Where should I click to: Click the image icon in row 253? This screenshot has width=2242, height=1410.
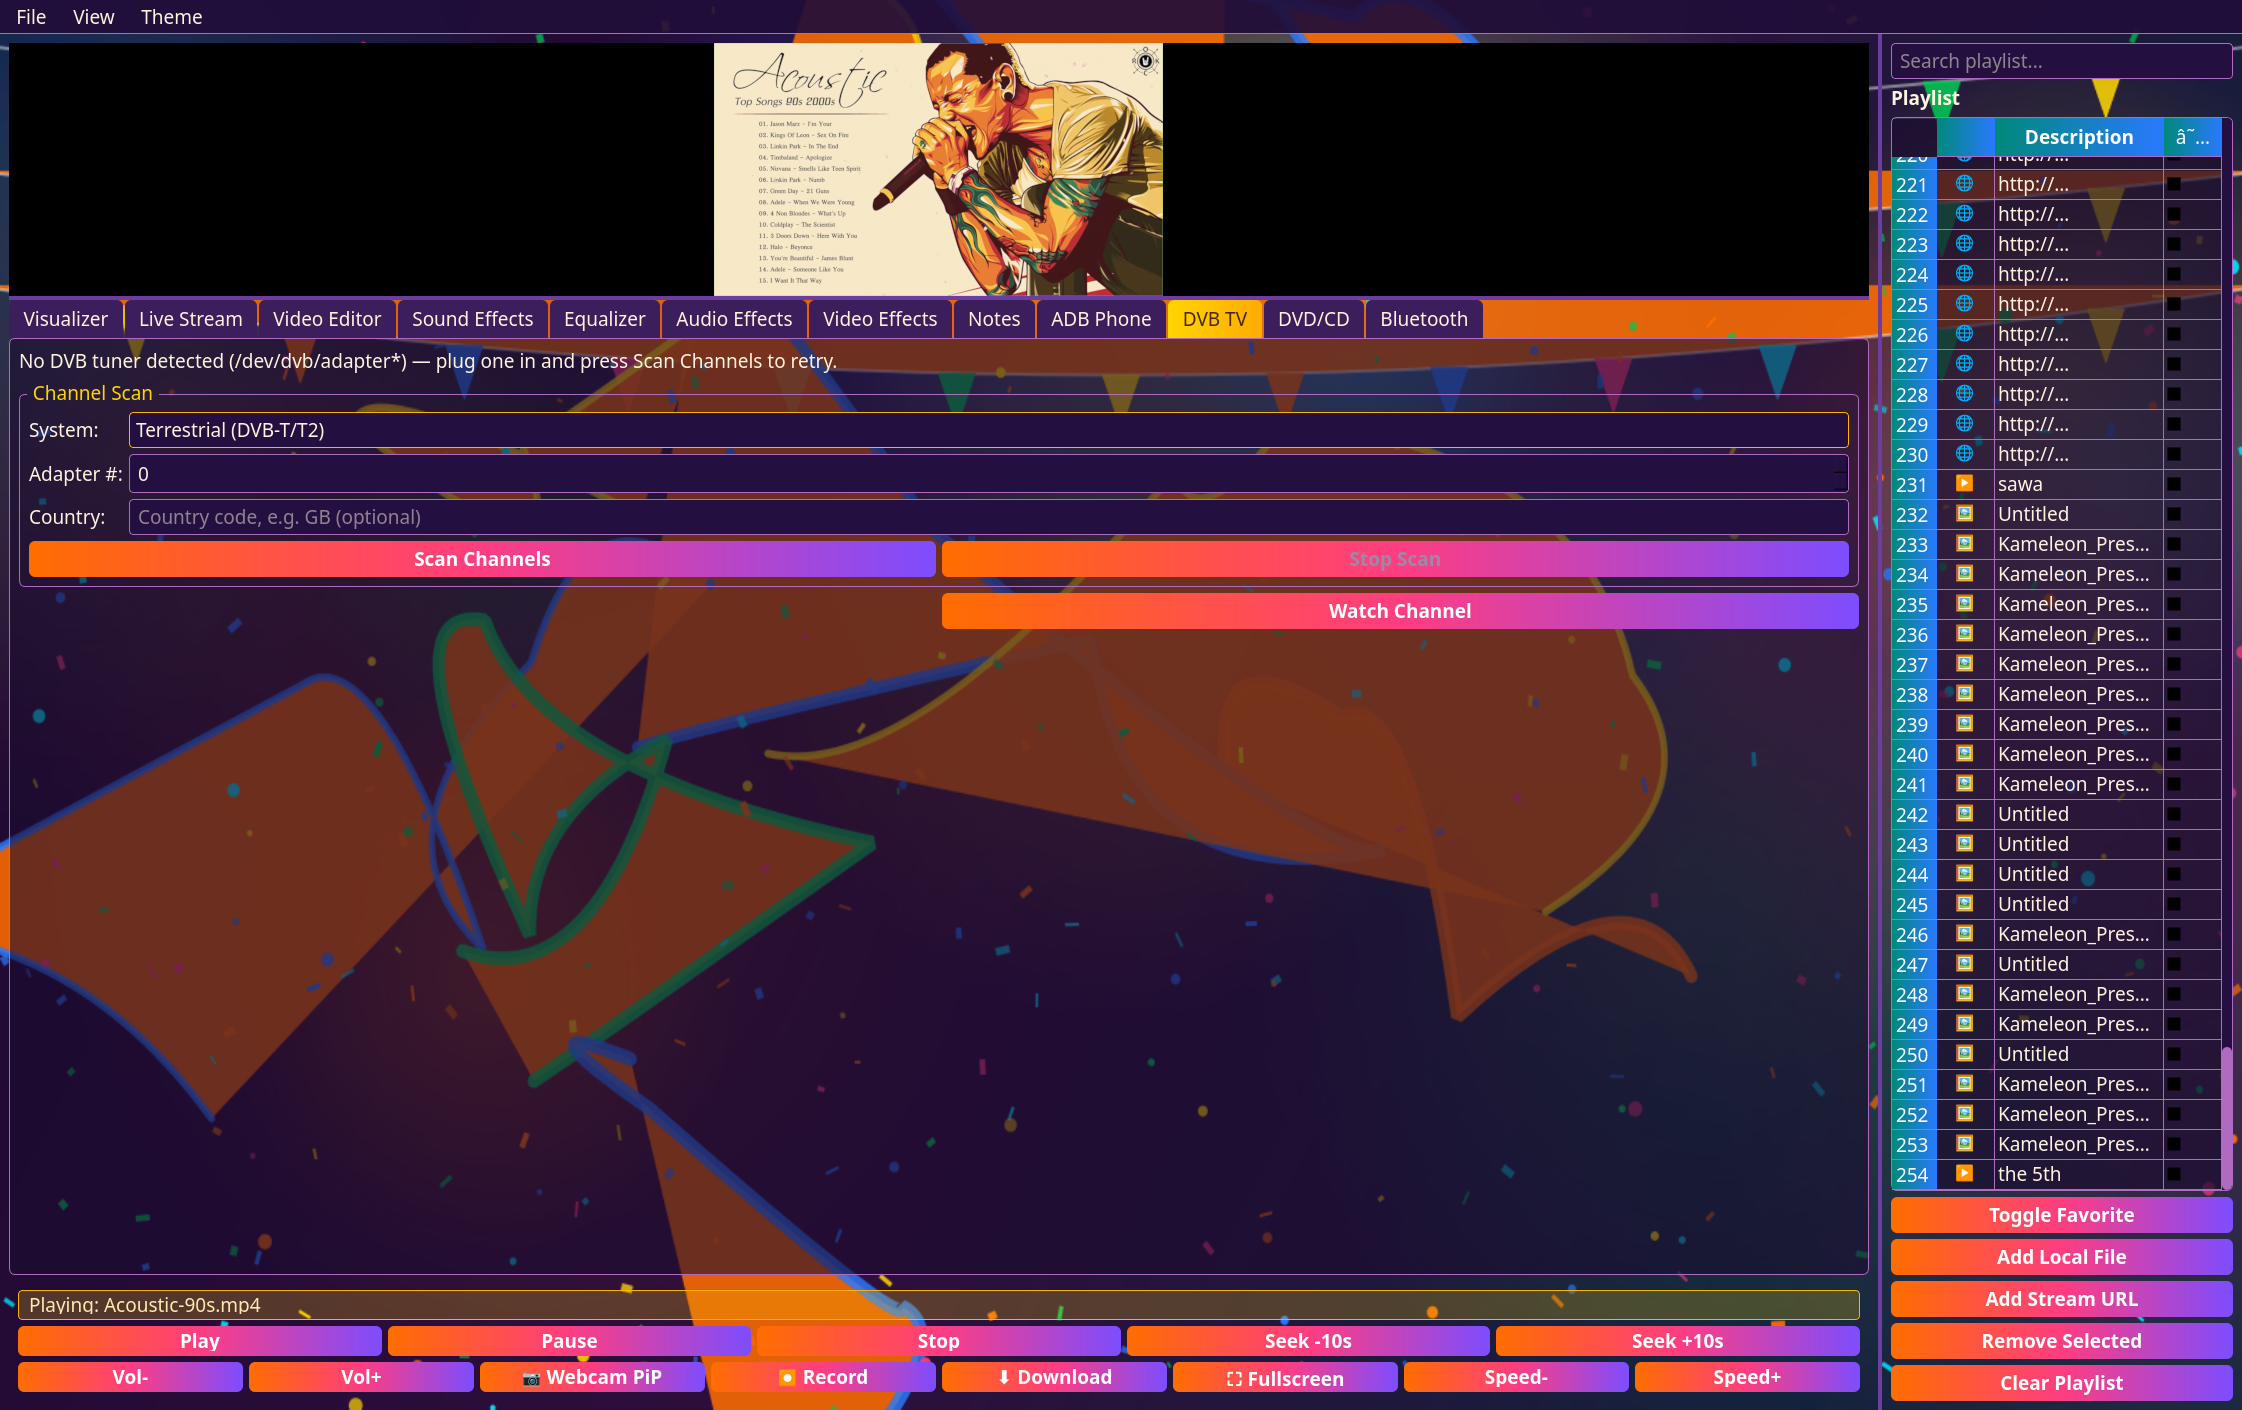pos(1964,1144)
